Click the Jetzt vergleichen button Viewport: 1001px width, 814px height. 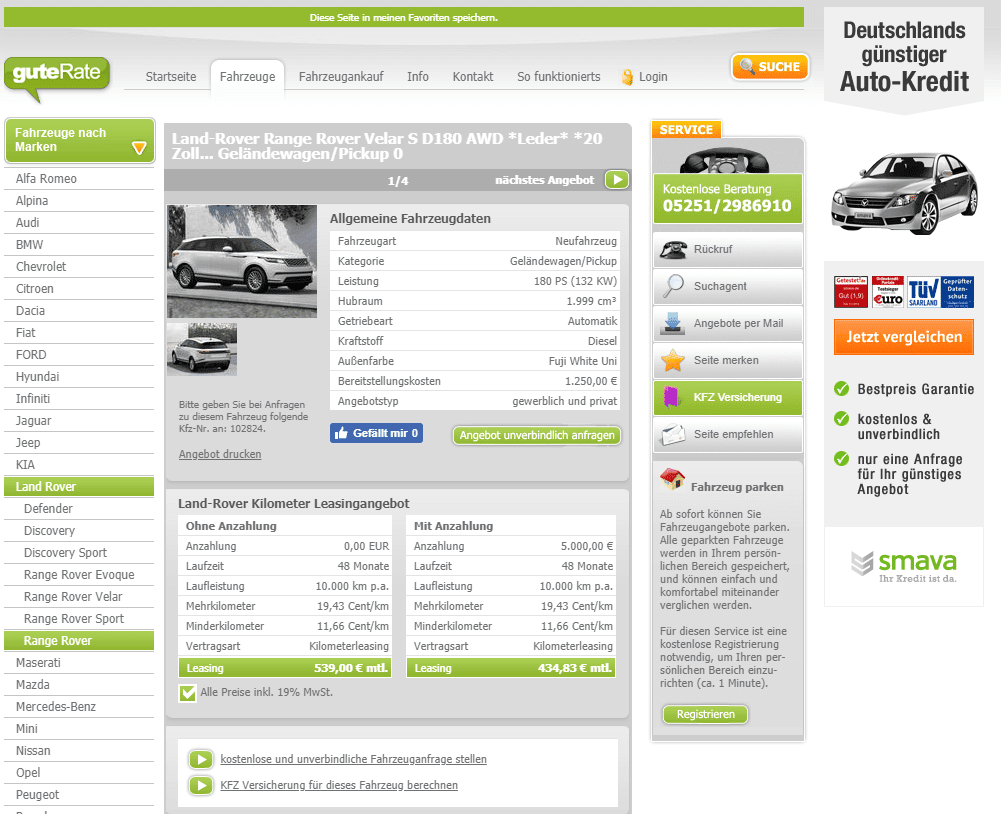coord(904,336)
